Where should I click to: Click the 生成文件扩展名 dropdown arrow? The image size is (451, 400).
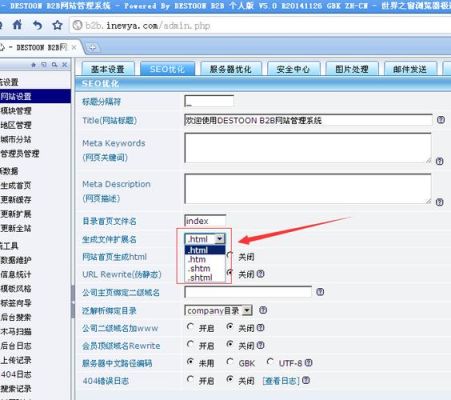pyautogui.click(x=220, y=239)
